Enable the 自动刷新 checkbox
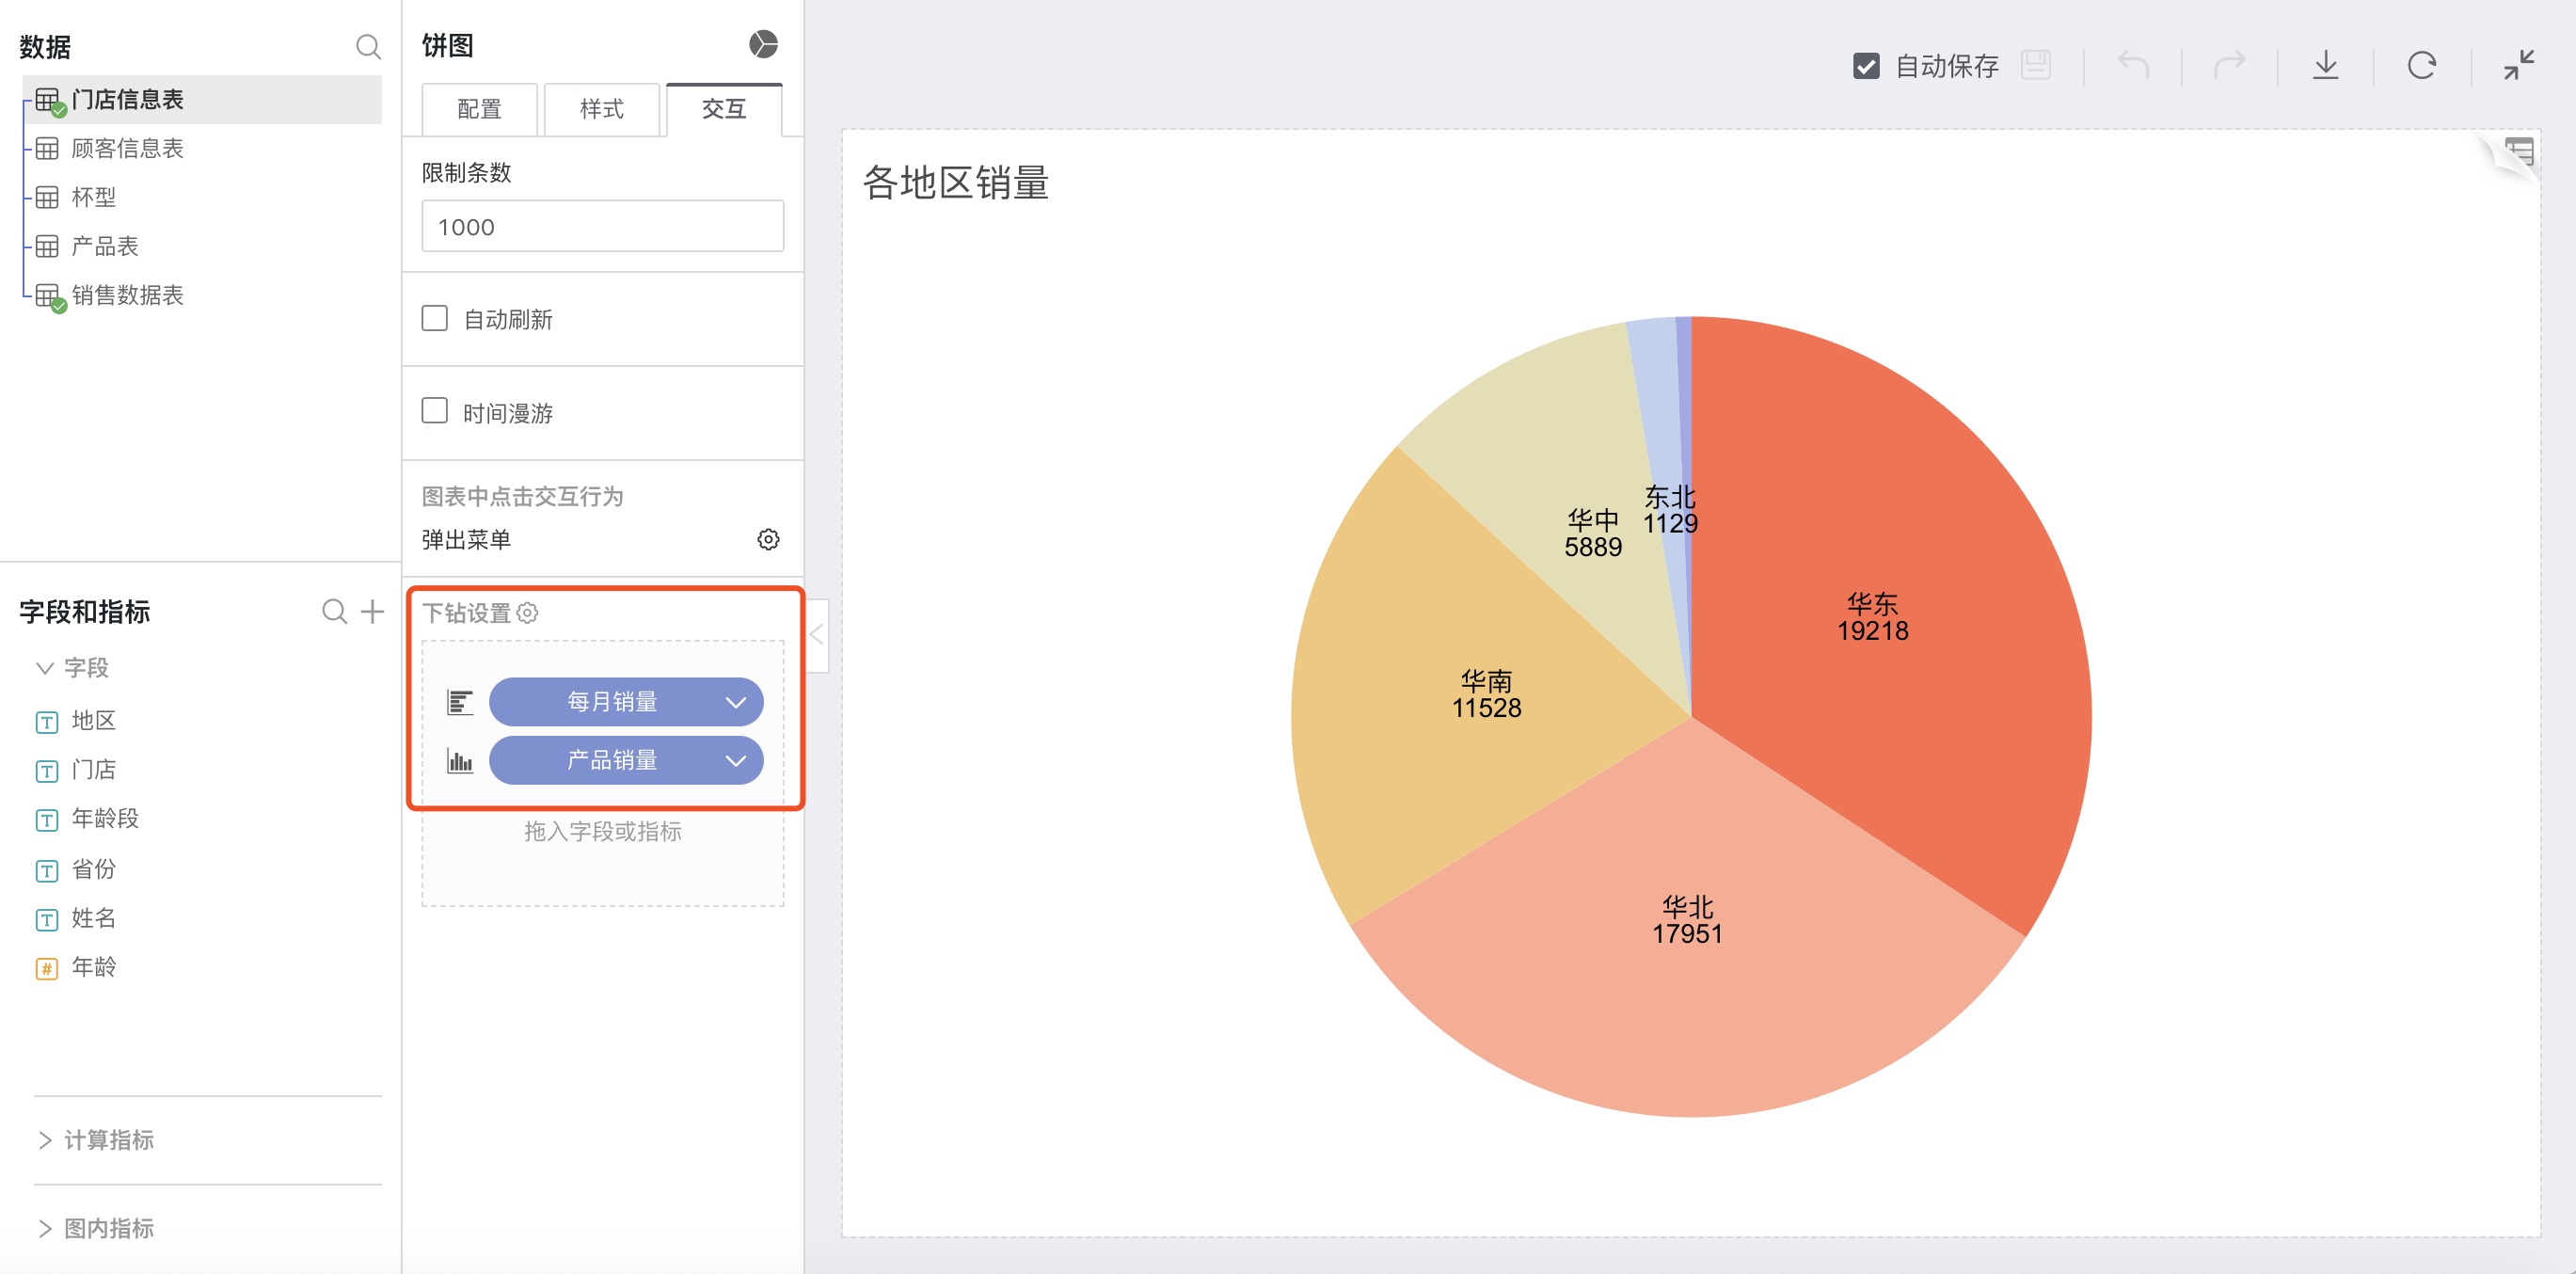2576x1274 pixels. [x=434, y=319]
